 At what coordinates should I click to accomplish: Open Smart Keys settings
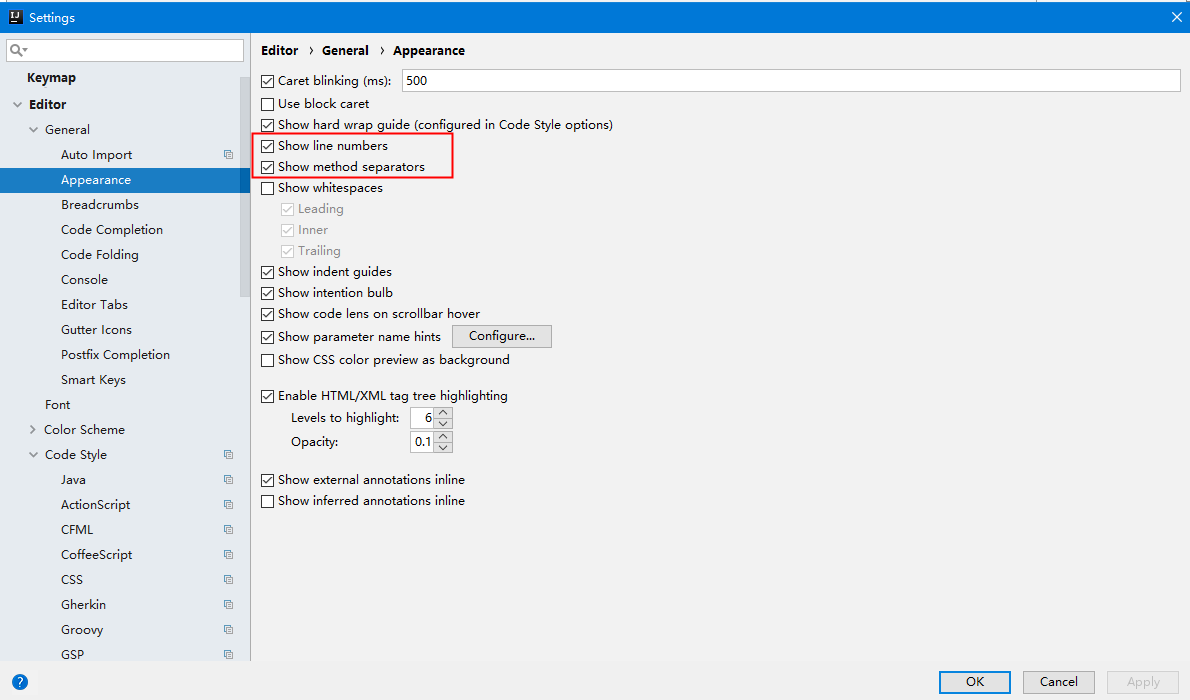[x=93, y=380]
